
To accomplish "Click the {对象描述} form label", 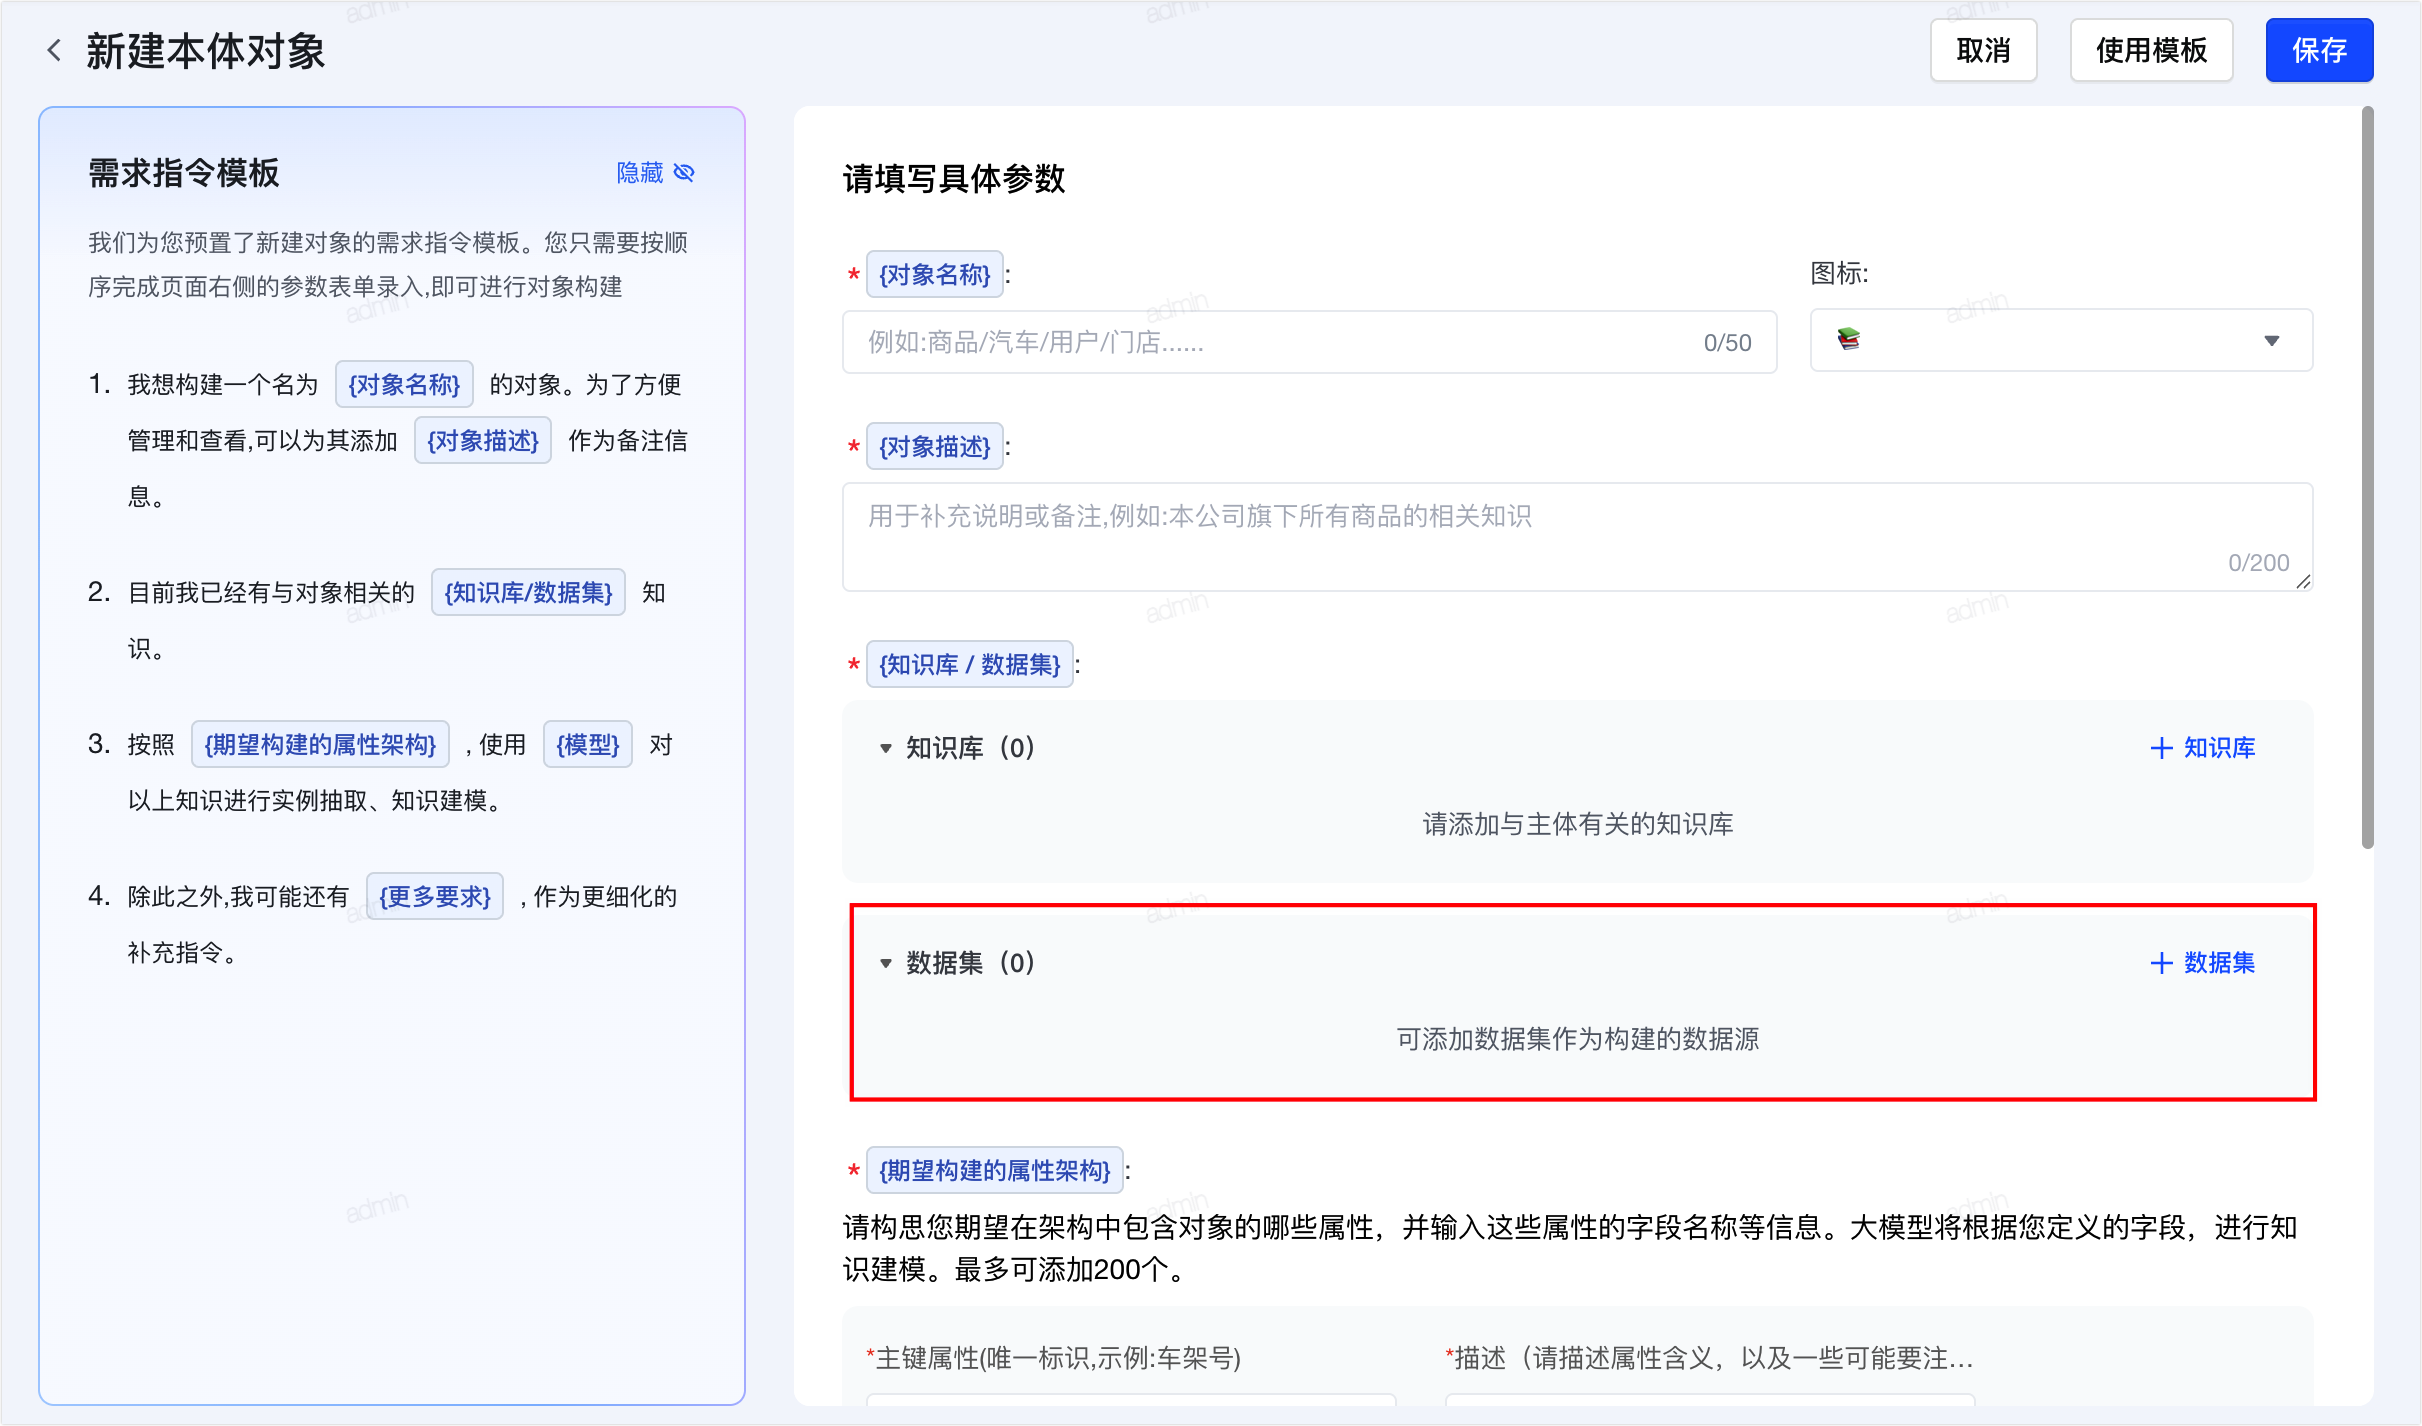I will (x=935, y=447).
